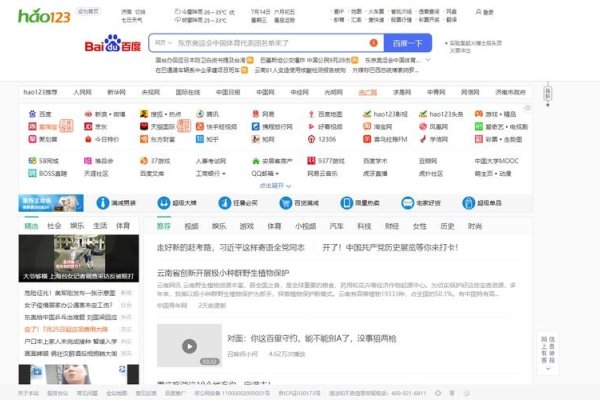Expand the 网页 search type dropdown
The height and width of the screenshot is (400, 600).
pos(163,43)
